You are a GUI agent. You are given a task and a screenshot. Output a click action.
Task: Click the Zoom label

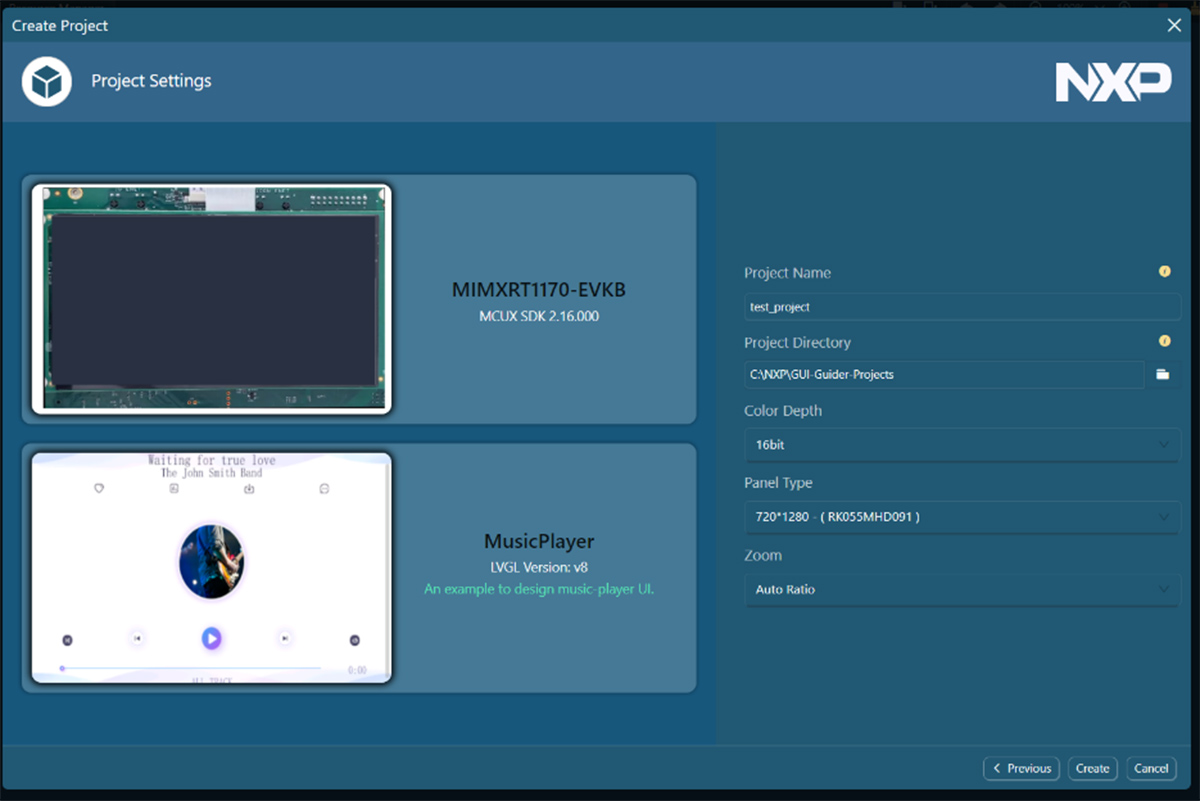tap(763, 555)
